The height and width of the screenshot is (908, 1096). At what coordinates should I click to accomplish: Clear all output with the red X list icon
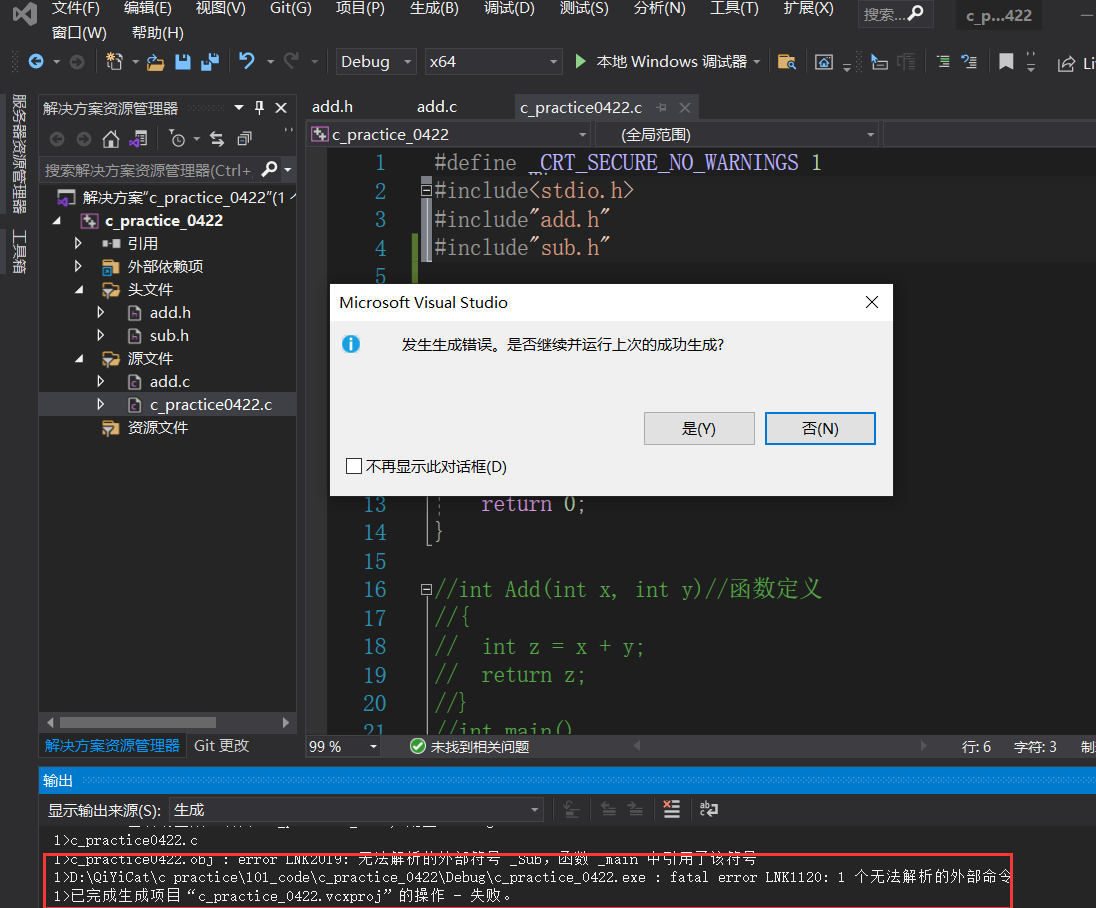coord(672,809)
